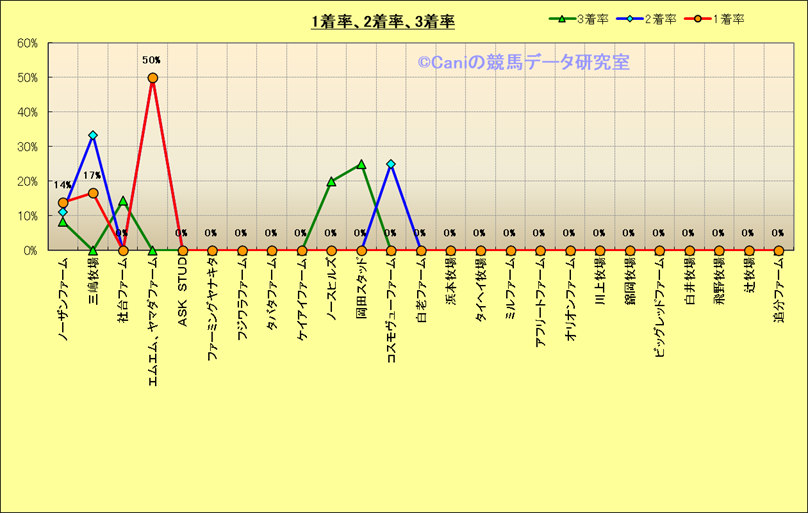Select the blue diamond marker at コスモヴューファーム
Image resolution: width=808 pixels, height=513 pixels.
[x=391, y=164]
